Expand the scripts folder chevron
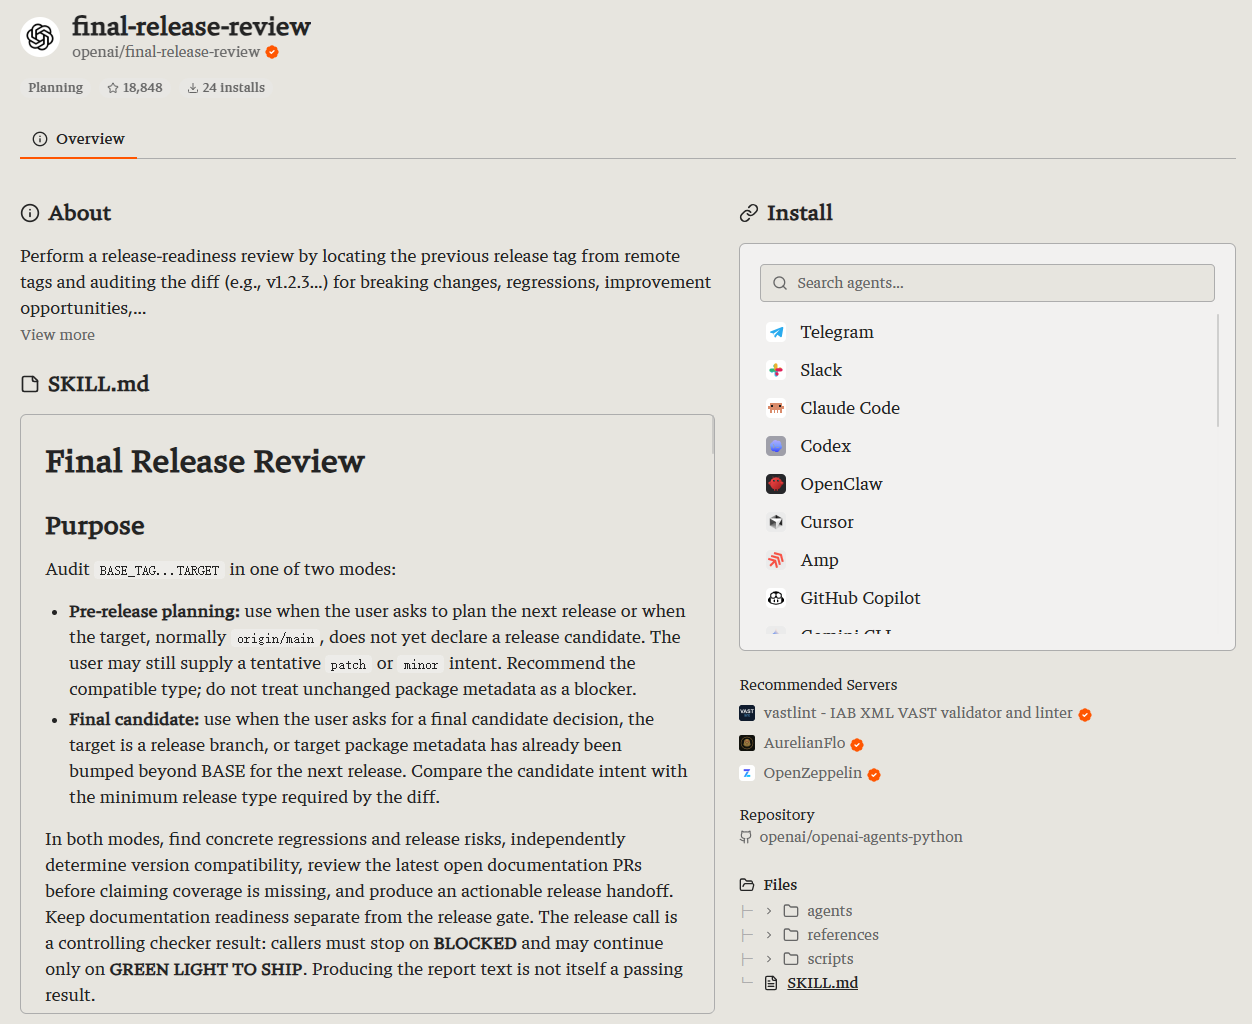 click(769, 959)
